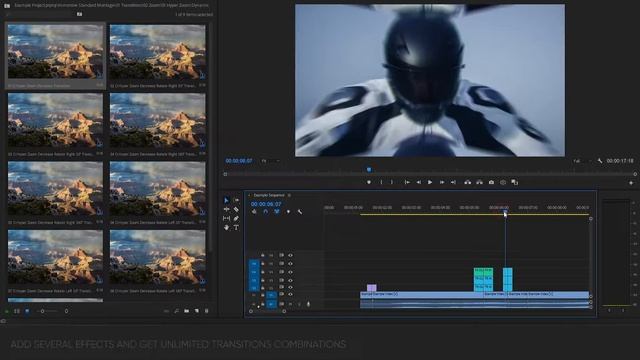Pick the Ripple Edit tool
The image size is (640, 360).
227,209
